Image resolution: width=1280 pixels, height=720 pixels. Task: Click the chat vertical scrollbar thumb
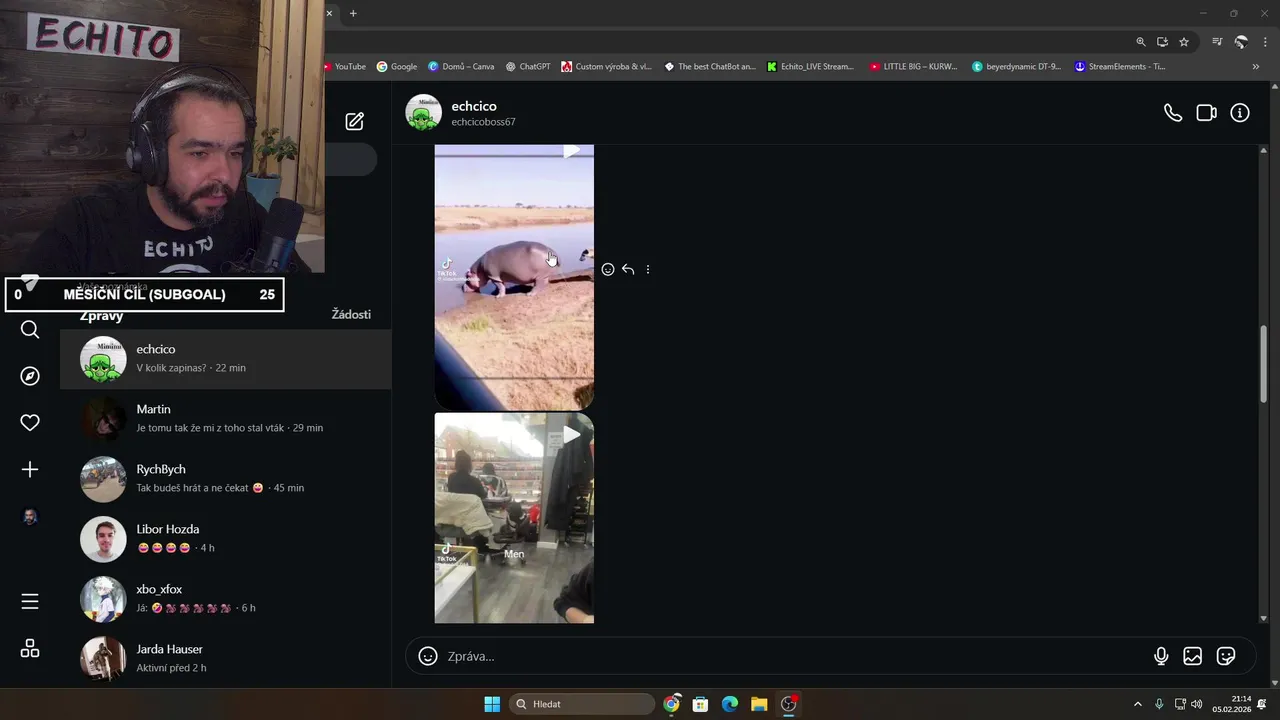click(1263, 364)
